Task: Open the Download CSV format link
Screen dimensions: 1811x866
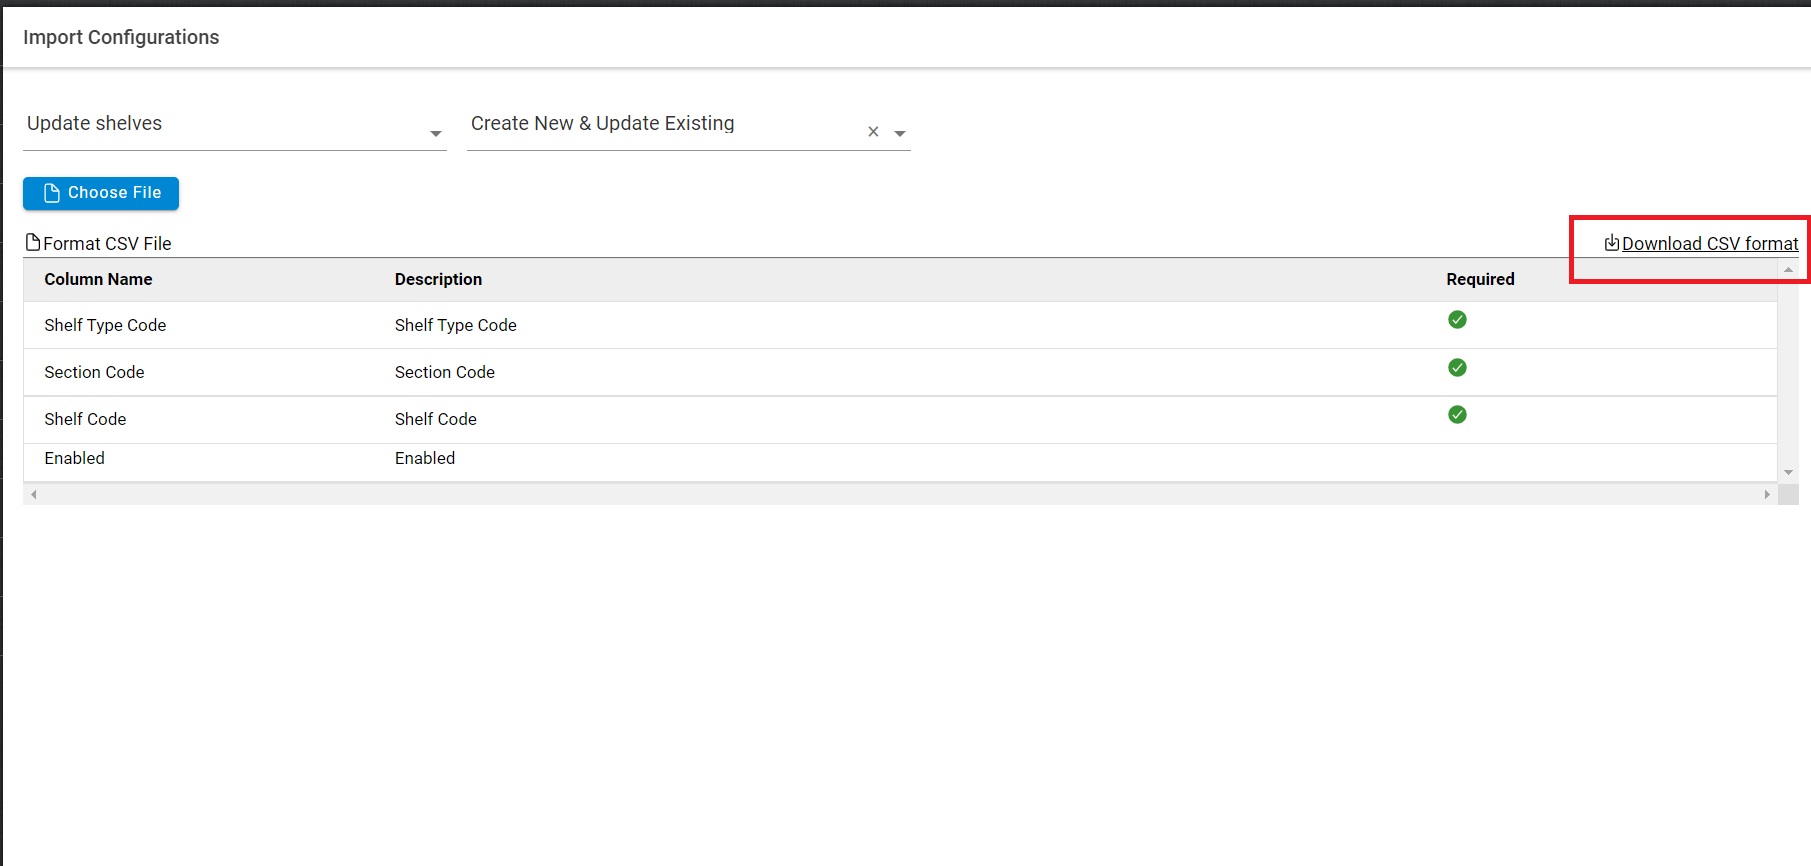Action: pyautogui.click(x=1709, y=244)
